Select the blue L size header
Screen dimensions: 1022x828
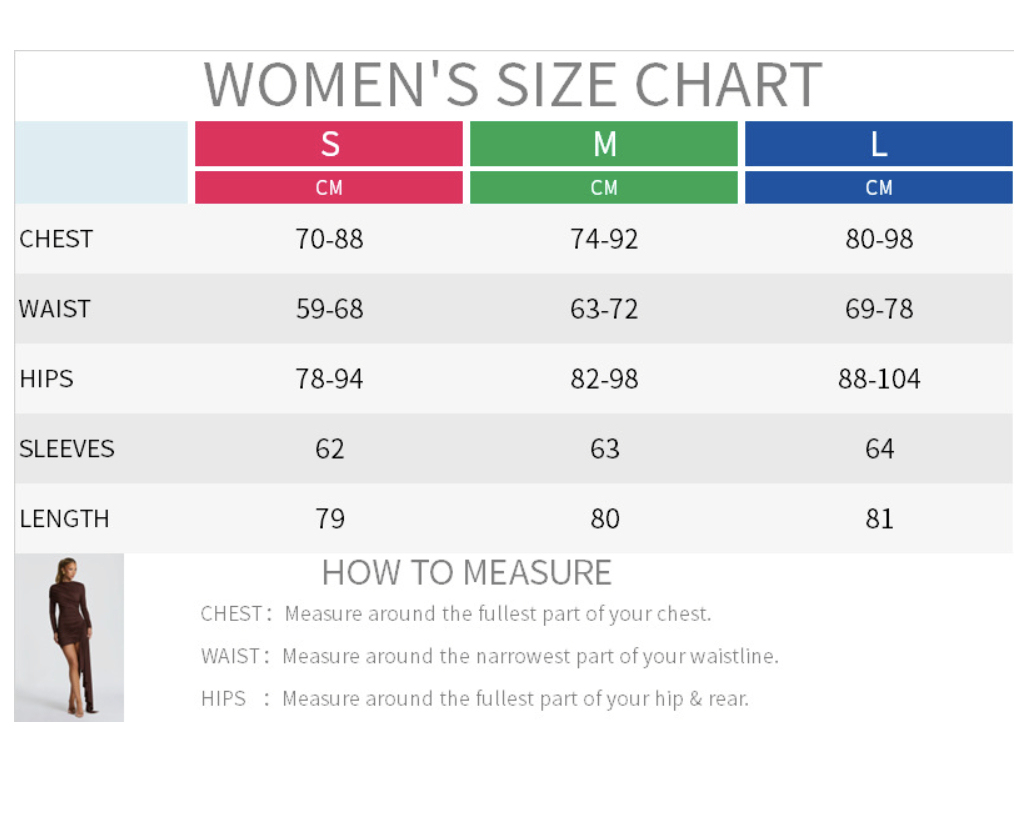pos(878,144)
